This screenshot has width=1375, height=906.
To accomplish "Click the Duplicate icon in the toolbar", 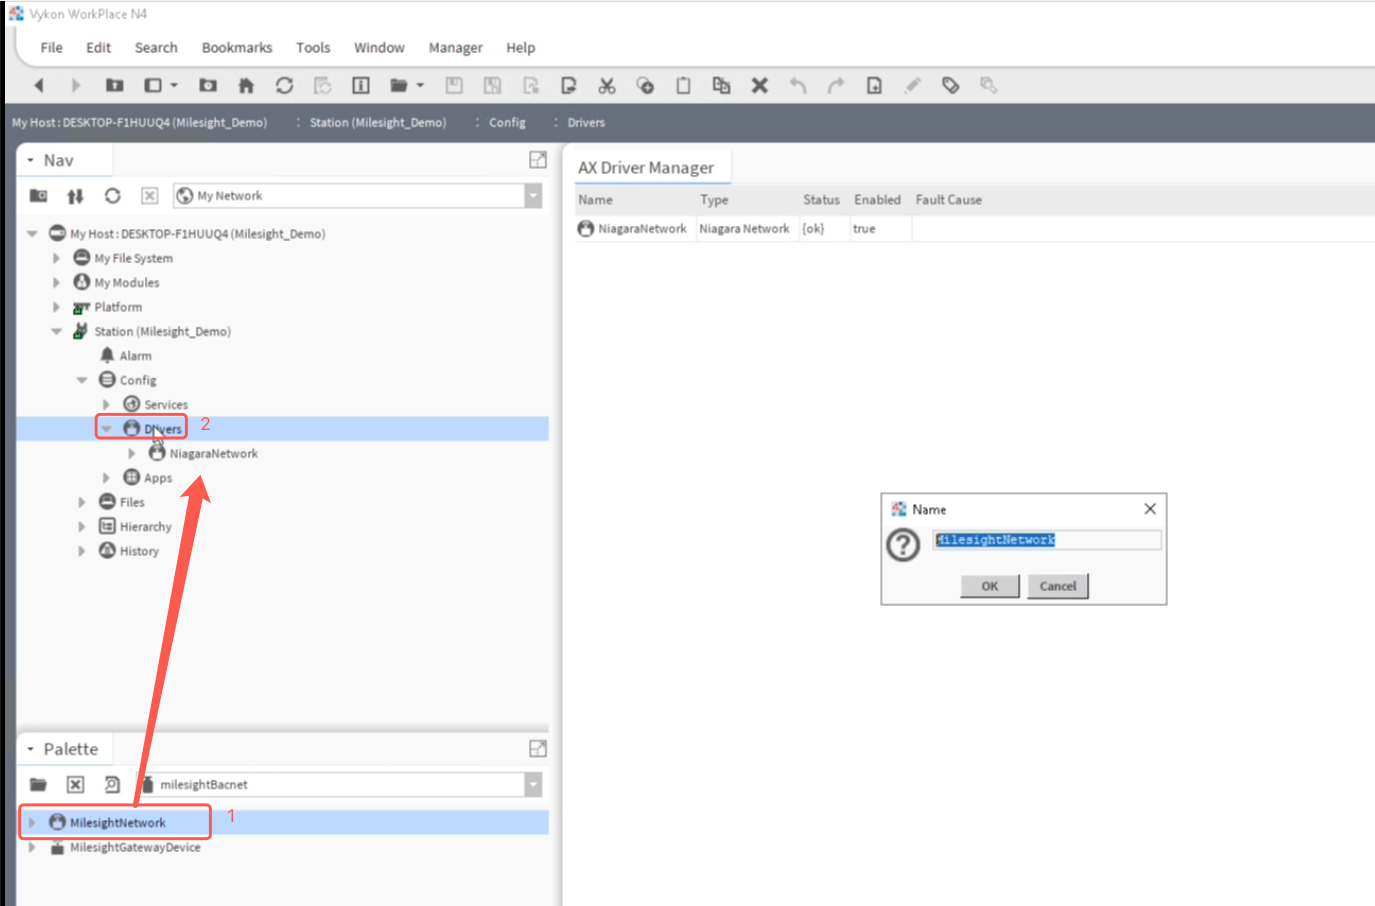I will 721,86.
